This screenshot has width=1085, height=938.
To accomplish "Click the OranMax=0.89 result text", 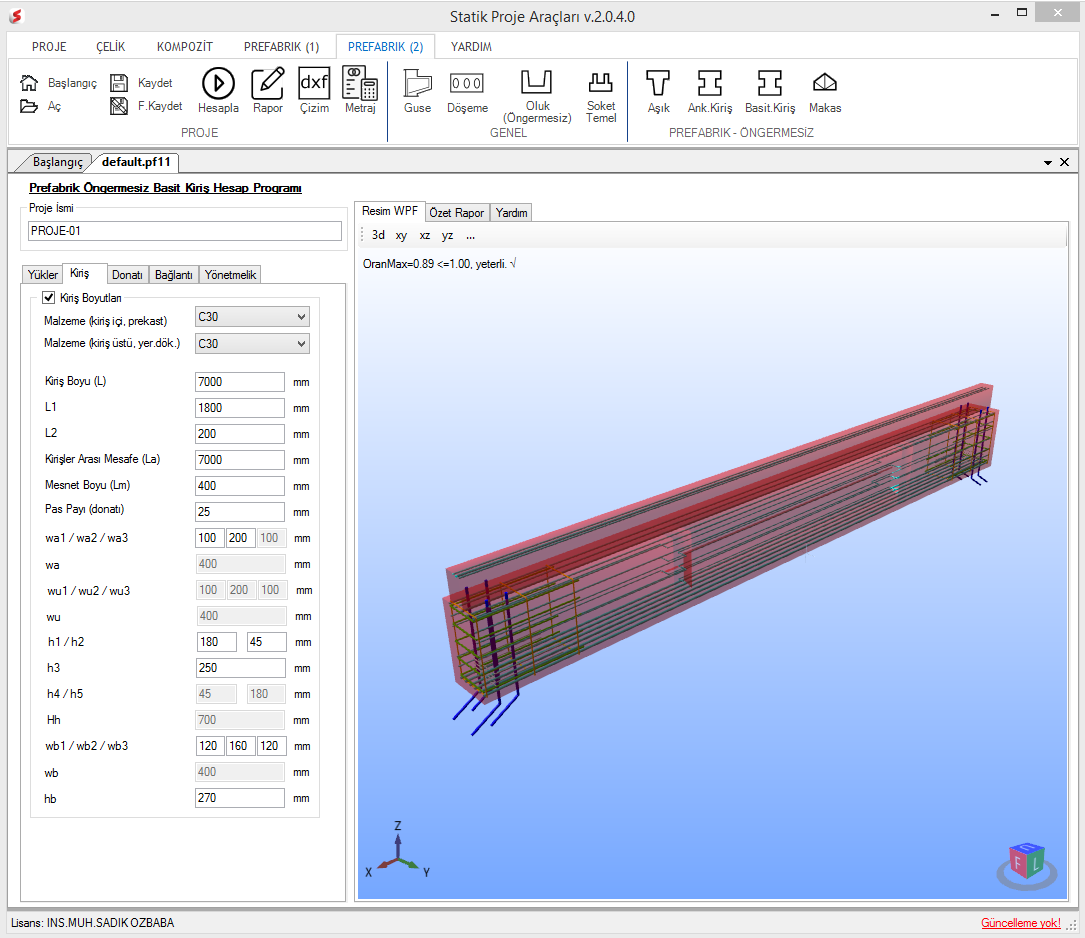I will (439, 264).
